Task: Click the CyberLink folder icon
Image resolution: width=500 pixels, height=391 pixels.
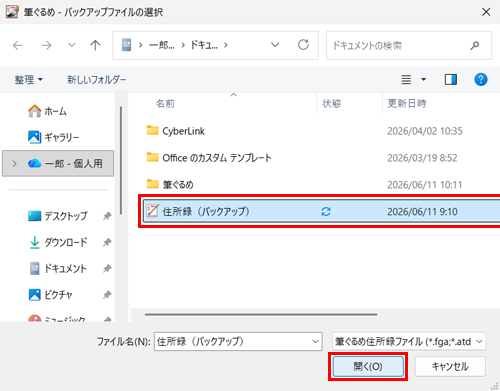Action: pyautogui.click(x=153, y=130)
